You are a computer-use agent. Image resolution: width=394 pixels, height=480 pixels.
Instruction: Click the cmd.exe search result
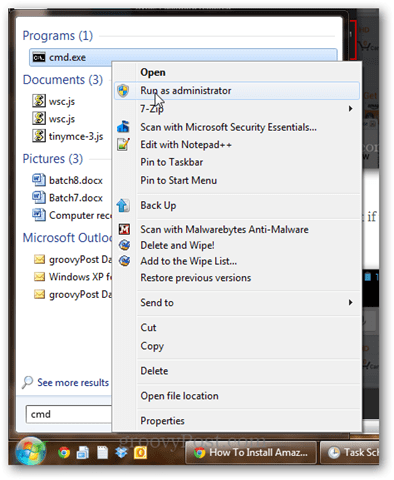183,57
